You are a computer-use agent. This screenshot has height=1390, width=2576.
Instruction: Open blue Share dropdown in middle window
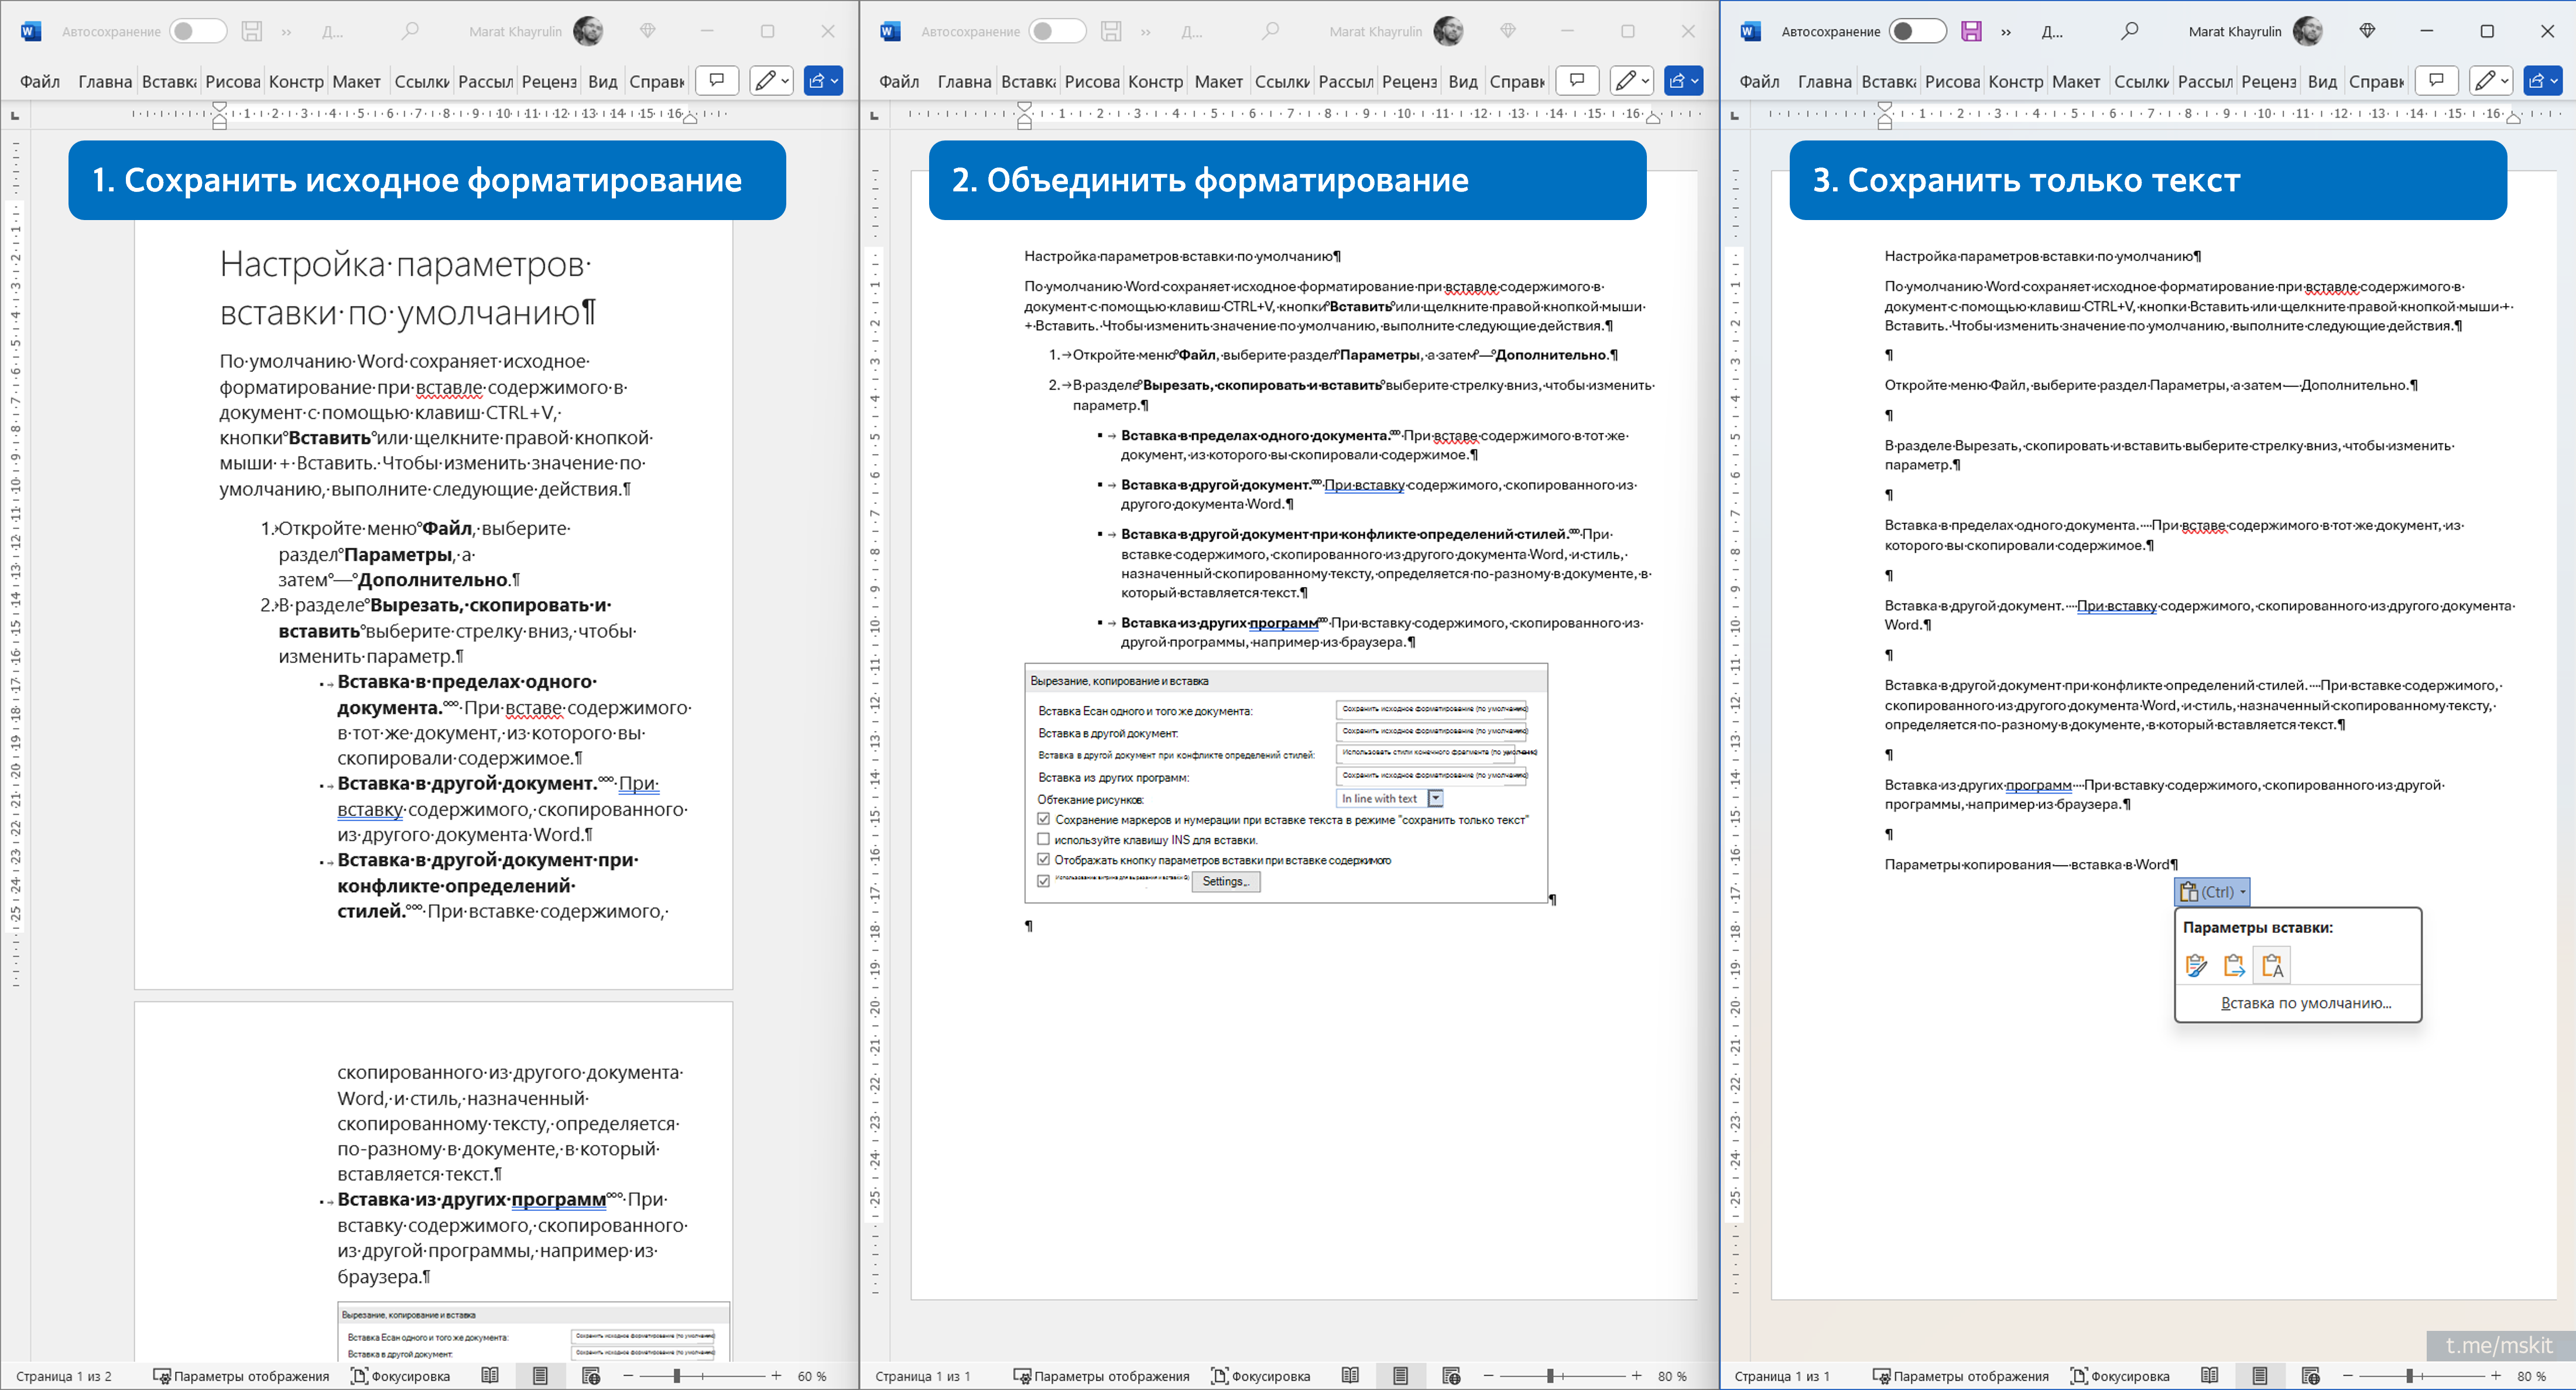1683,80
